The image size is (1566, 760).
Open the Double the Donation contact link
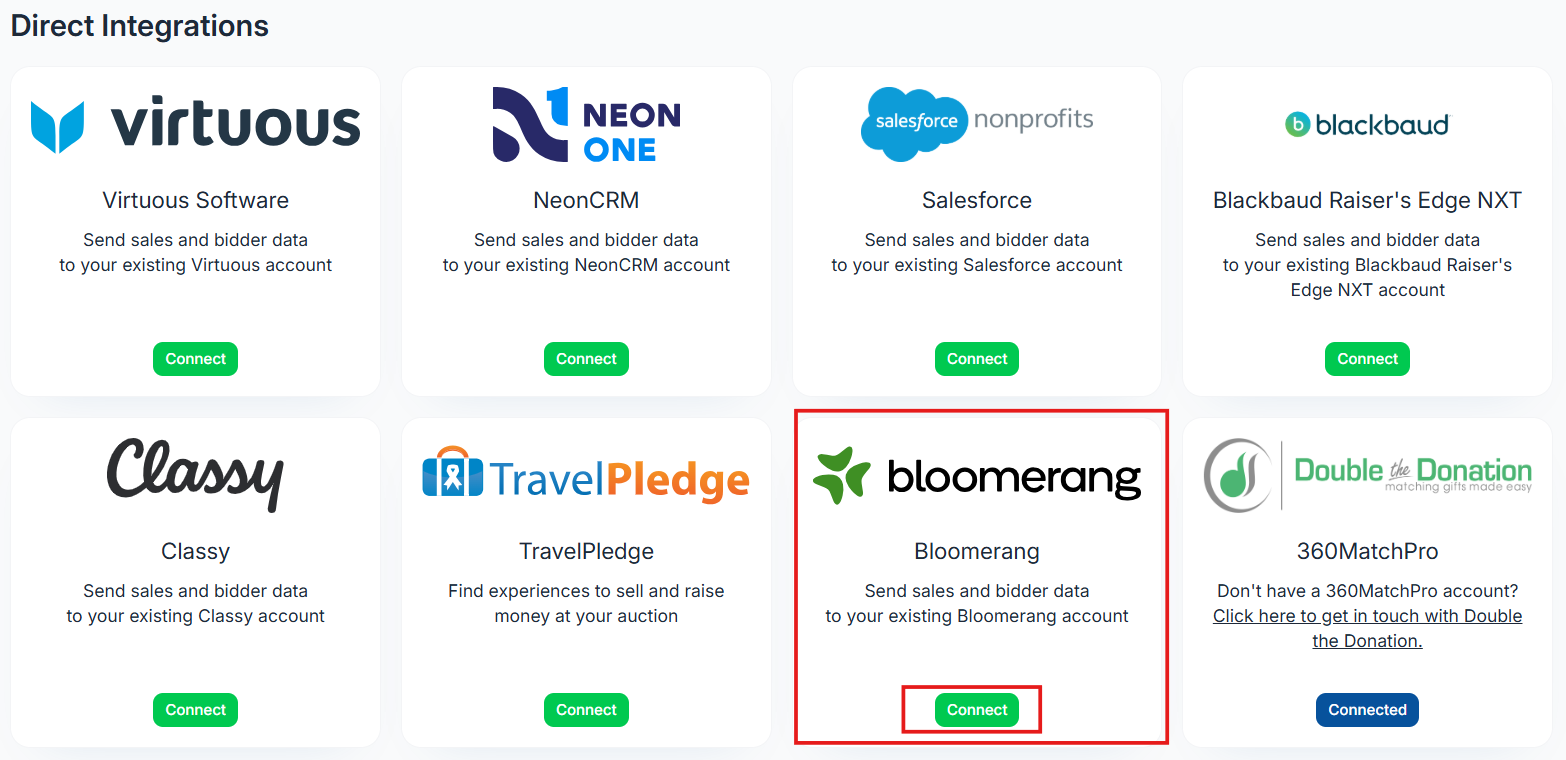tap(1367, 628)
